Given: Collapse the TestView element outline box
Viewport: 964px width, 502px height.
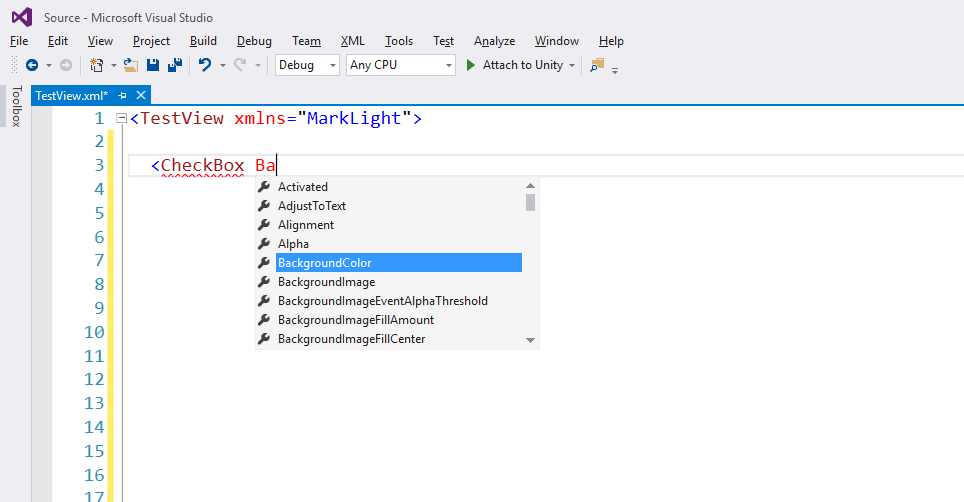Looking at the screenshot, I should click(122, 118).
